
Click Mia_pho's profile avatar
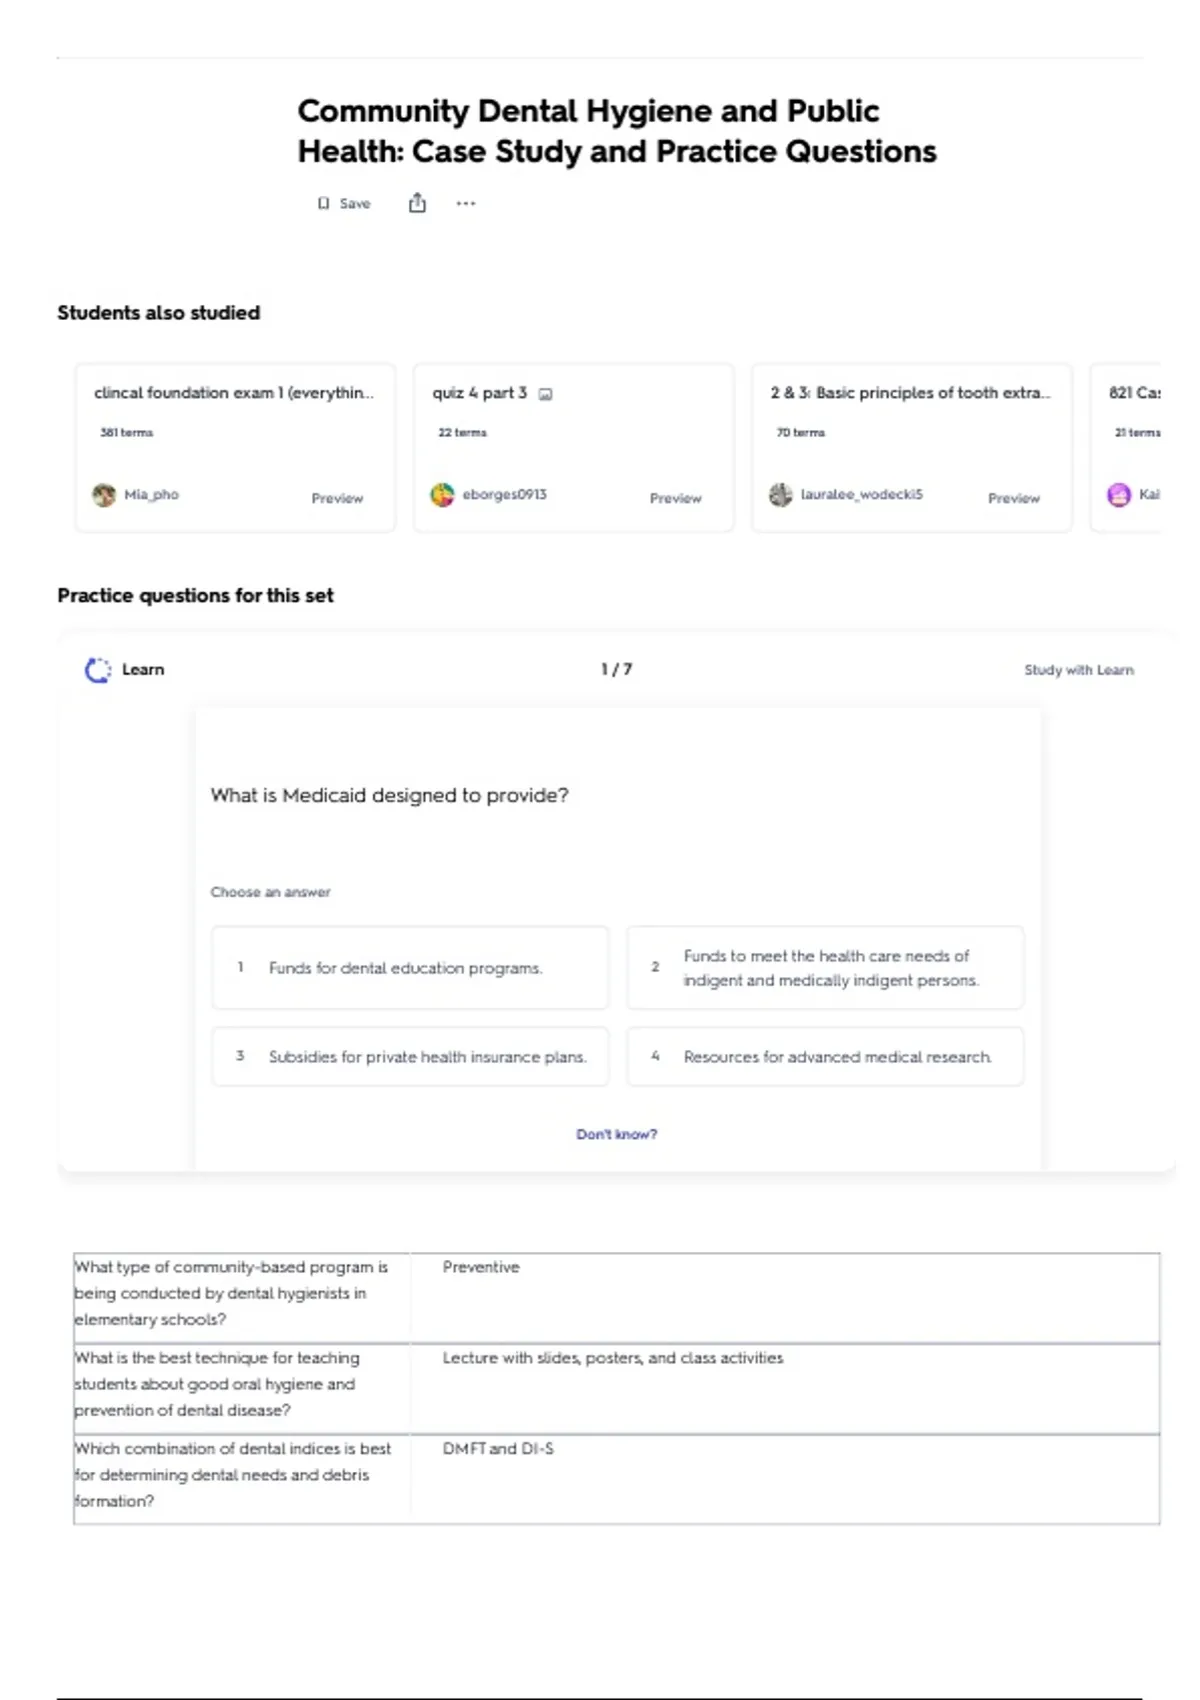coord(104,495)
